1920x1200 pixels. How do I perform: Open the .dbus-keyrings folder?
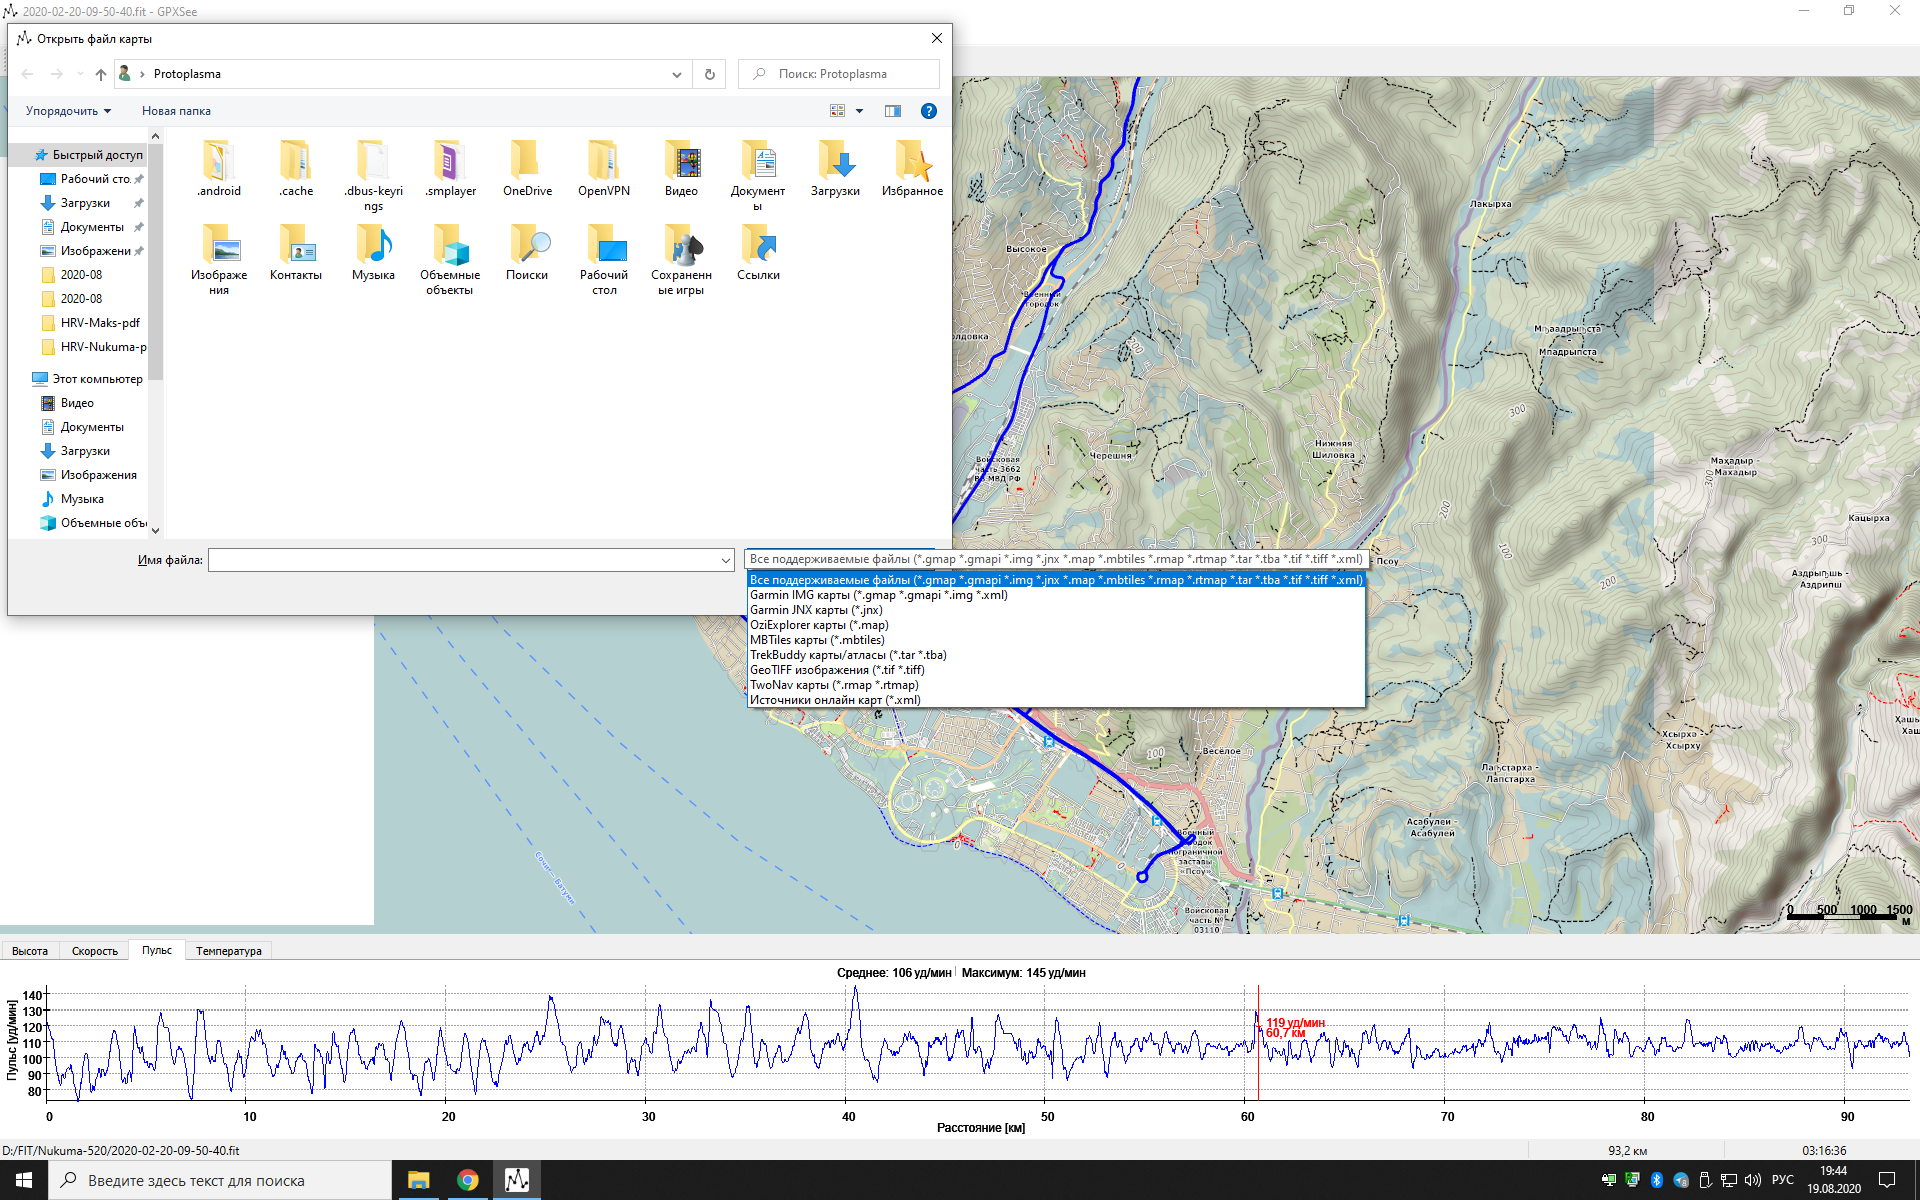click(373, 175)
